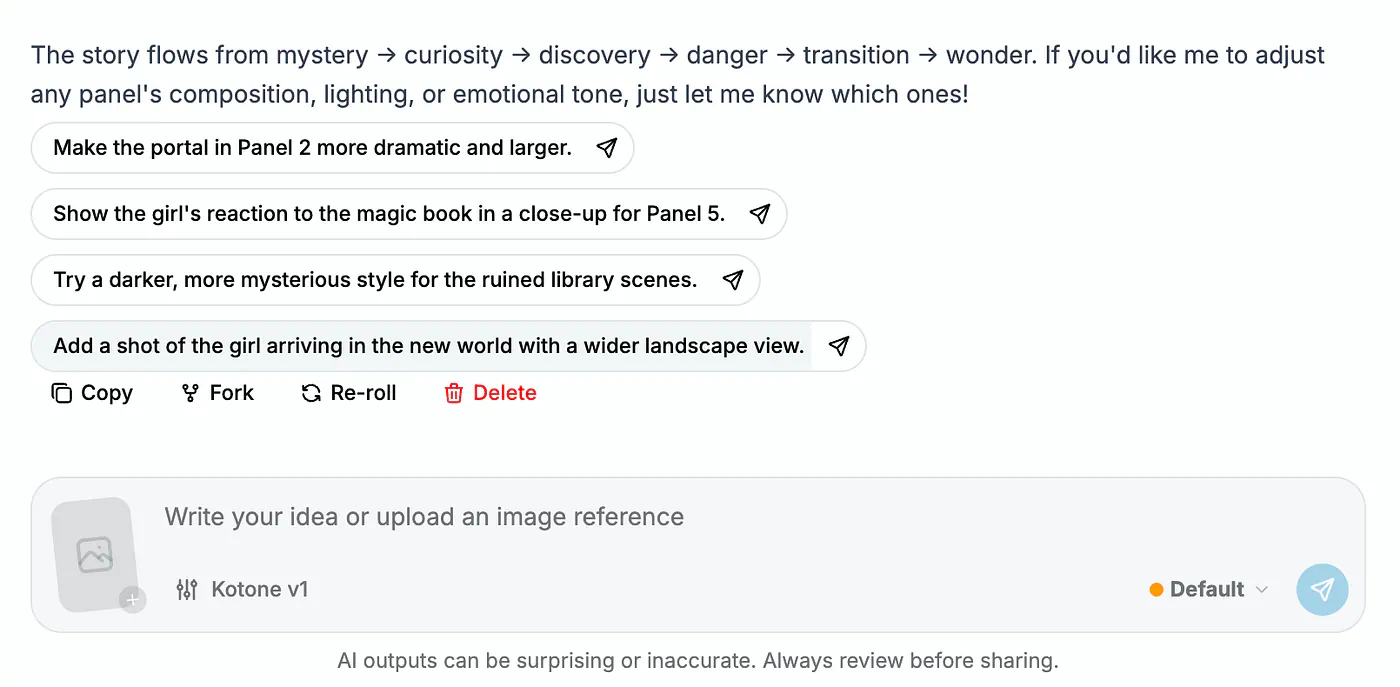Screen dimensions: 1400x687
Task: Open the Default mode dropdown
Action: [1209, 589]
